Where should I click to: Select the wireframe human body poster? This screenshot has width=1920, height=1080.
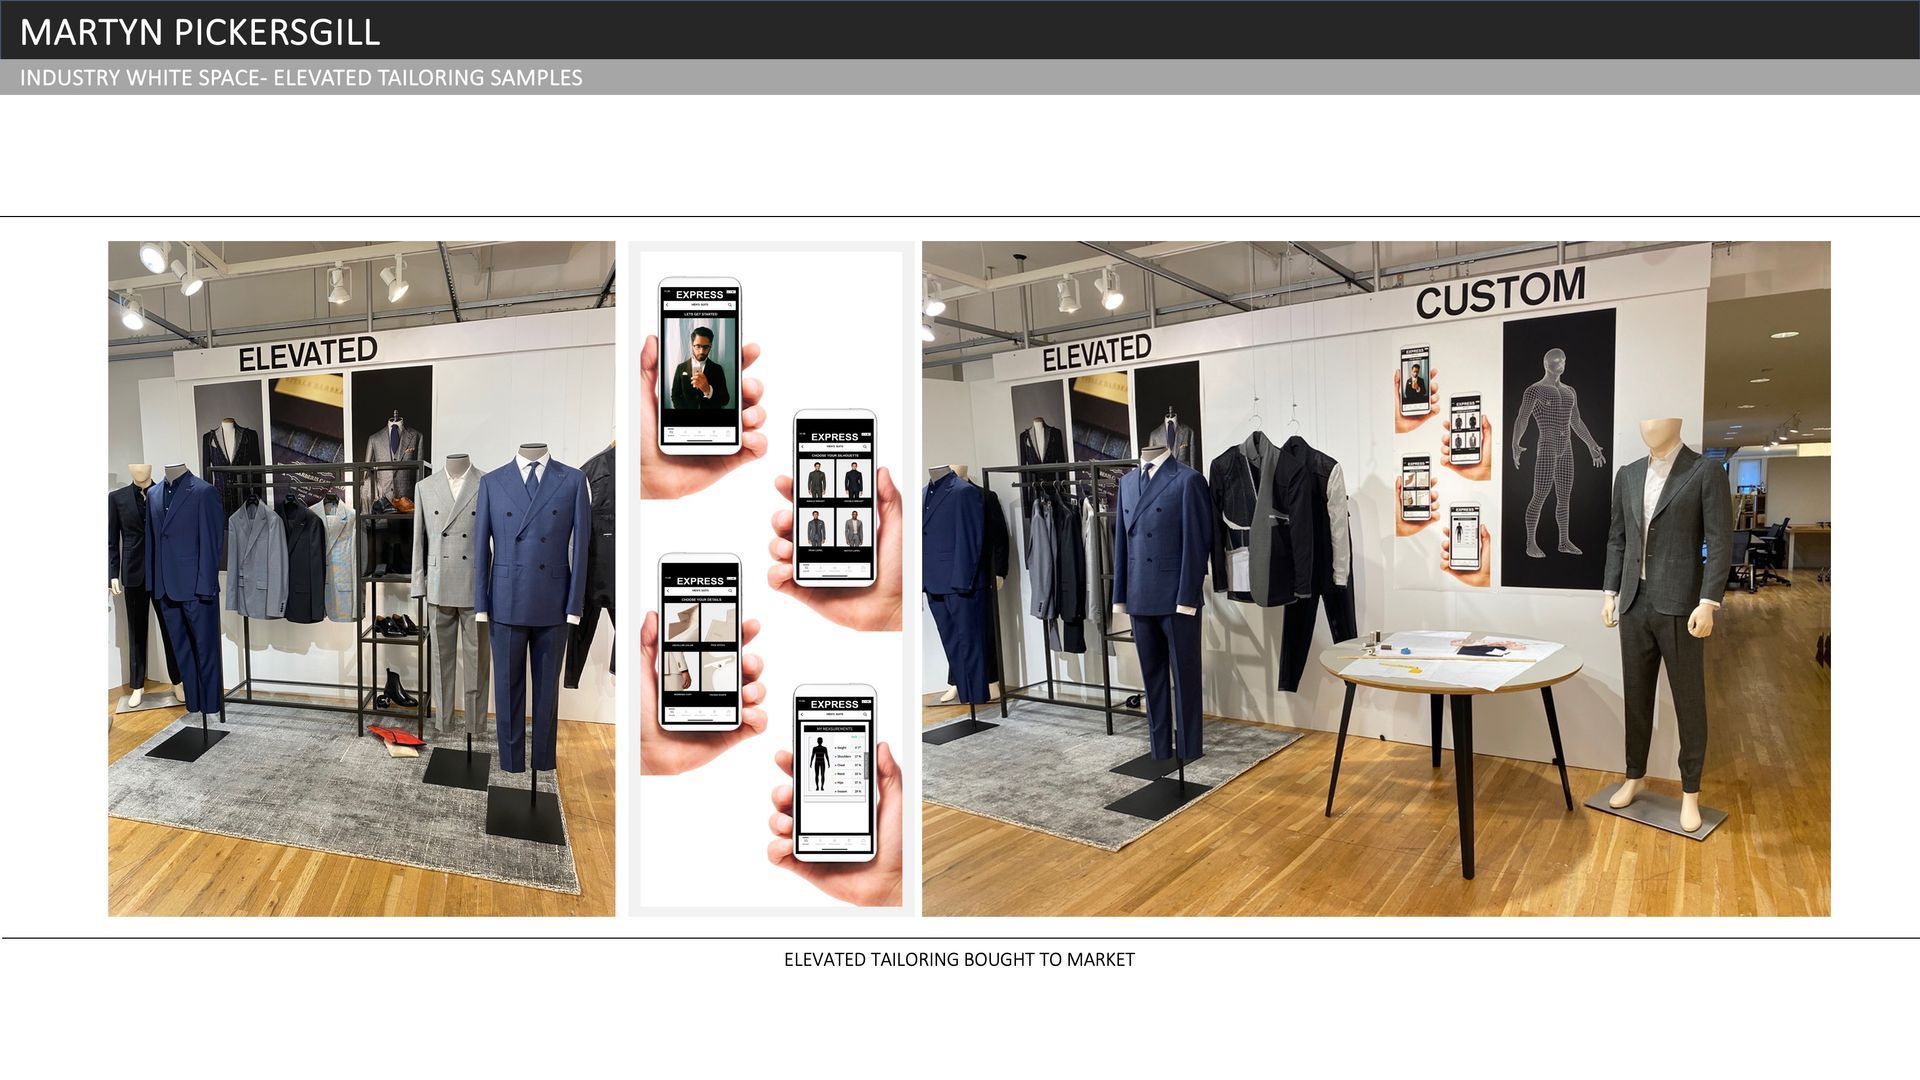point(1558,450)
